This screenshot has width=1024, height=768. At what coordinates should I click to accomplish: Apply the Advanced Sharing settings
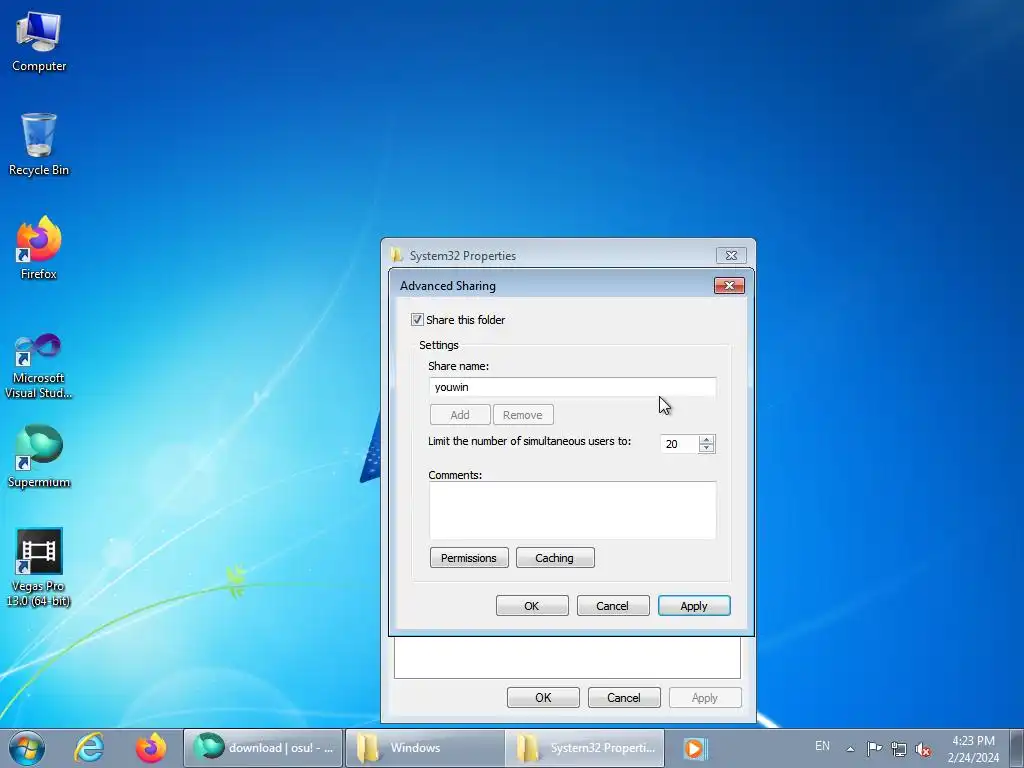pos(694,606)
